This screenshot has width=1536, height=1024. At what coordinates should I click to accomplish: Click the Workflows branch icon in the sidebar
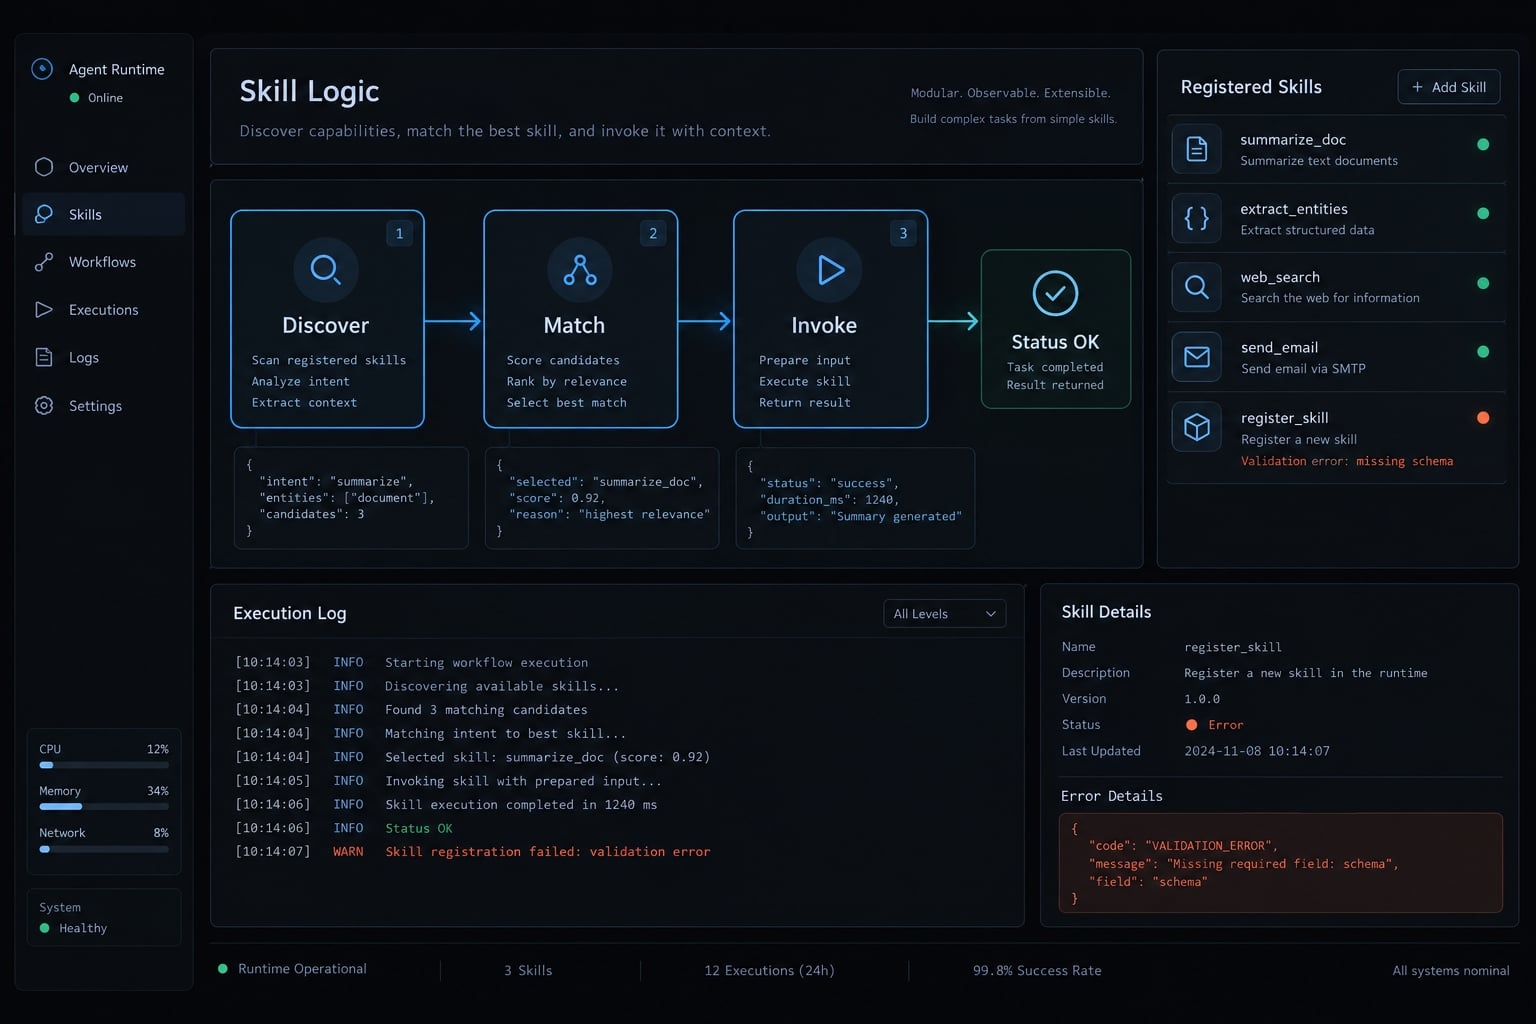click(x=44, y=262)
